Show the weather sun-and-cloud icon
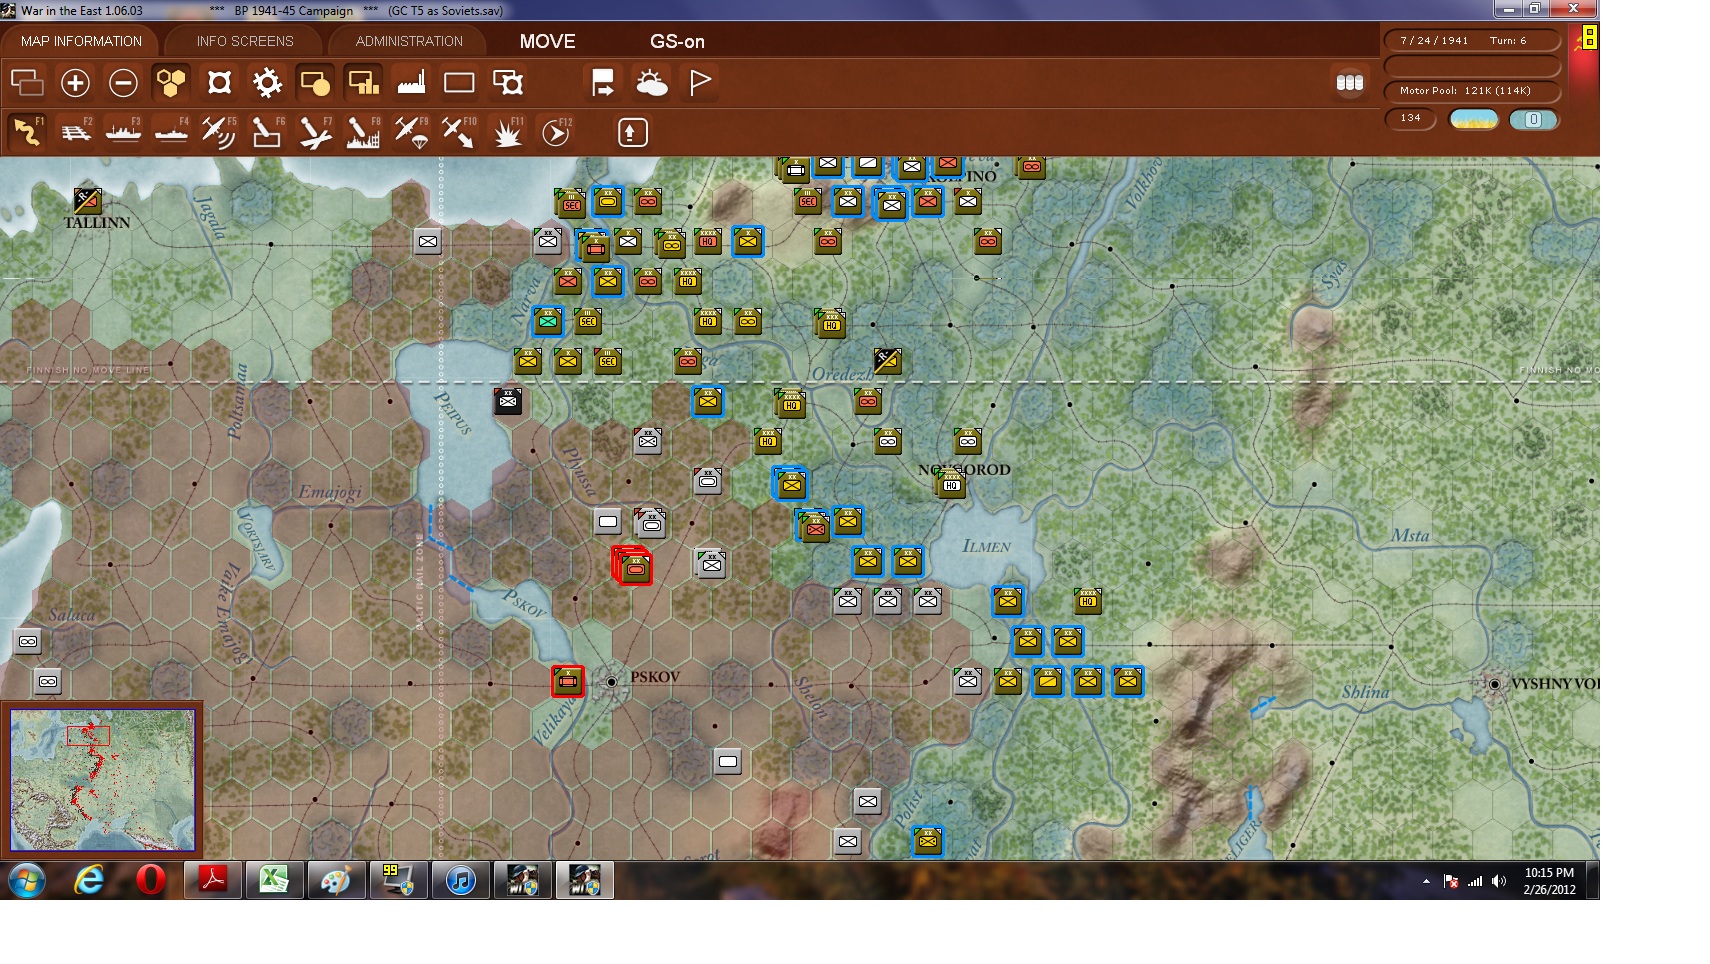The image size is (1710, 964). pyautogui.click(x=651, y=83)
